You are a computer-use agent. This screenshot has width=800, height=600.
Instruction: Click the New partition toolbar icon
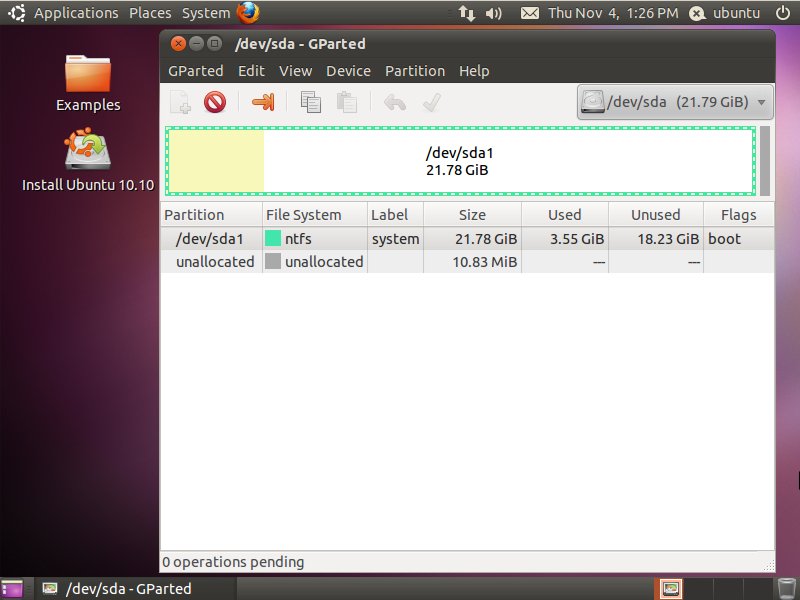[x=181, y=102]
